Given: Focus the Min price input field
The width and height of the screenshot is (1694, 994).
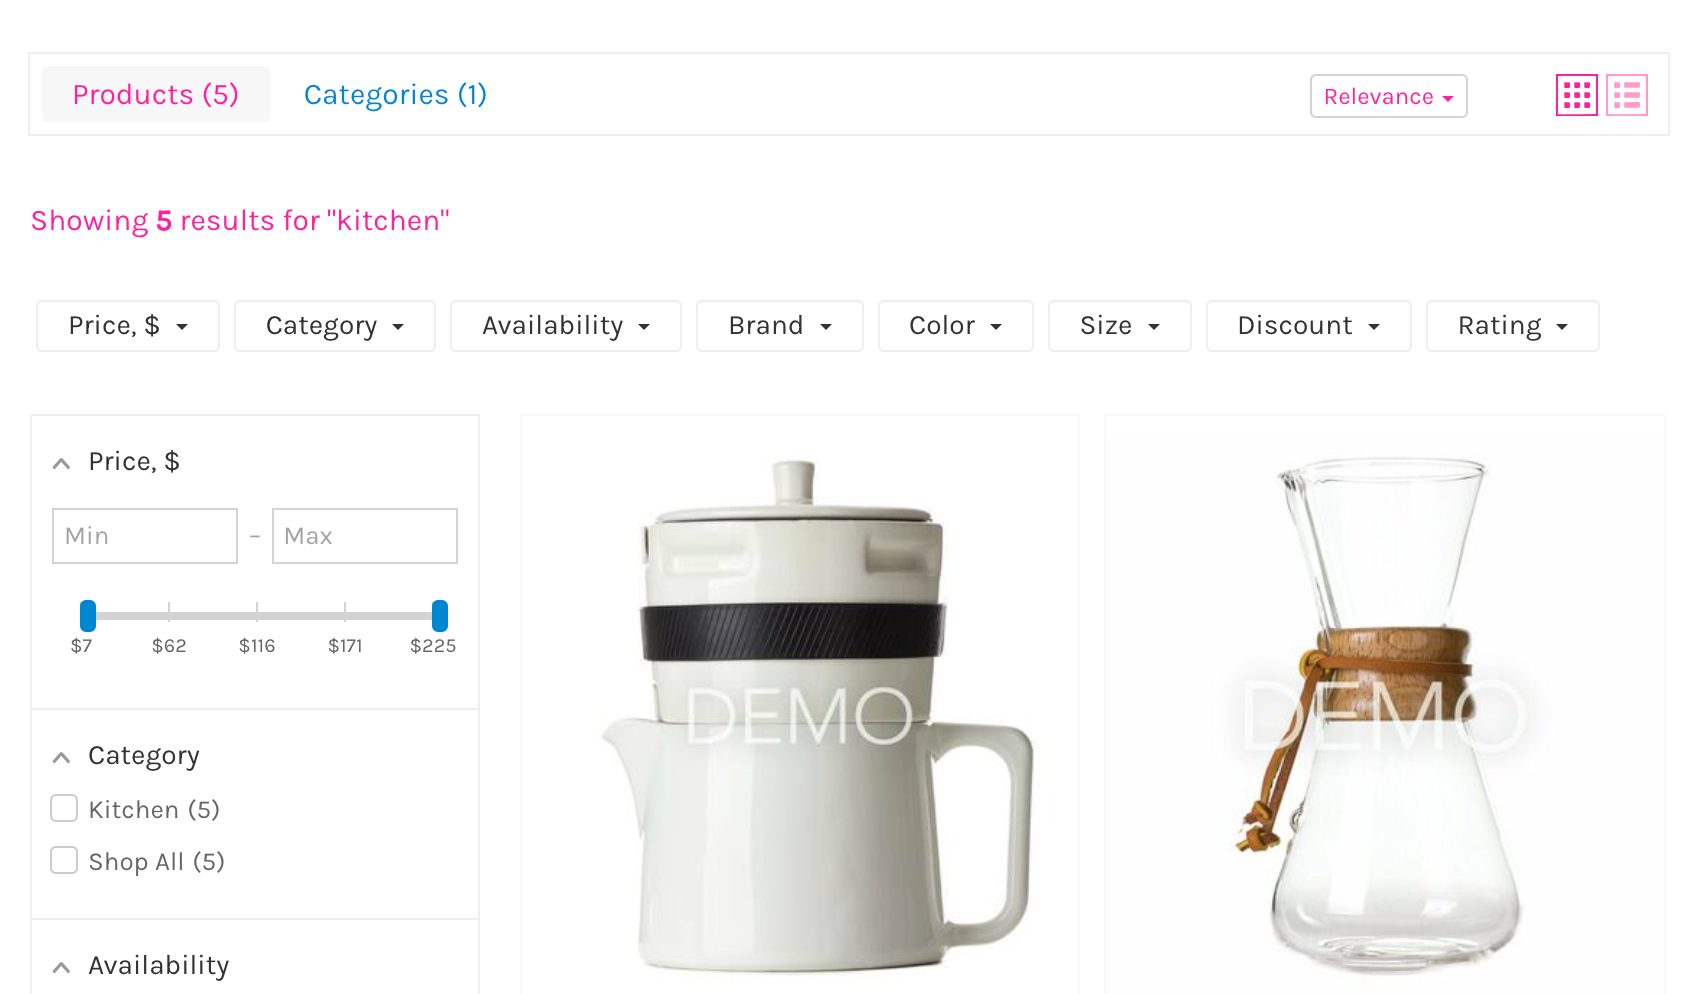Looking at the screenshot, I should coord(145,536).
